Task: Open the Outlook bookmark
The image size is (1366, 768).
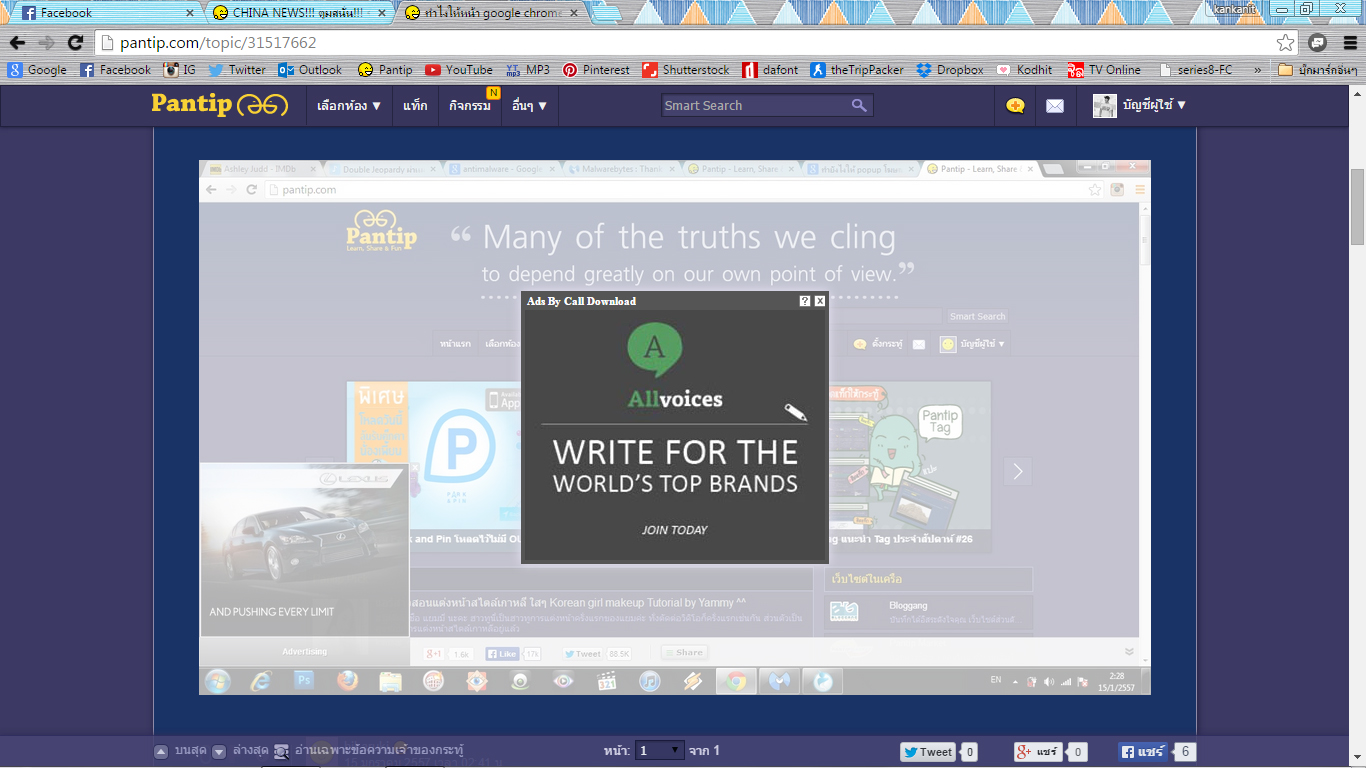Action: point(310,70)
